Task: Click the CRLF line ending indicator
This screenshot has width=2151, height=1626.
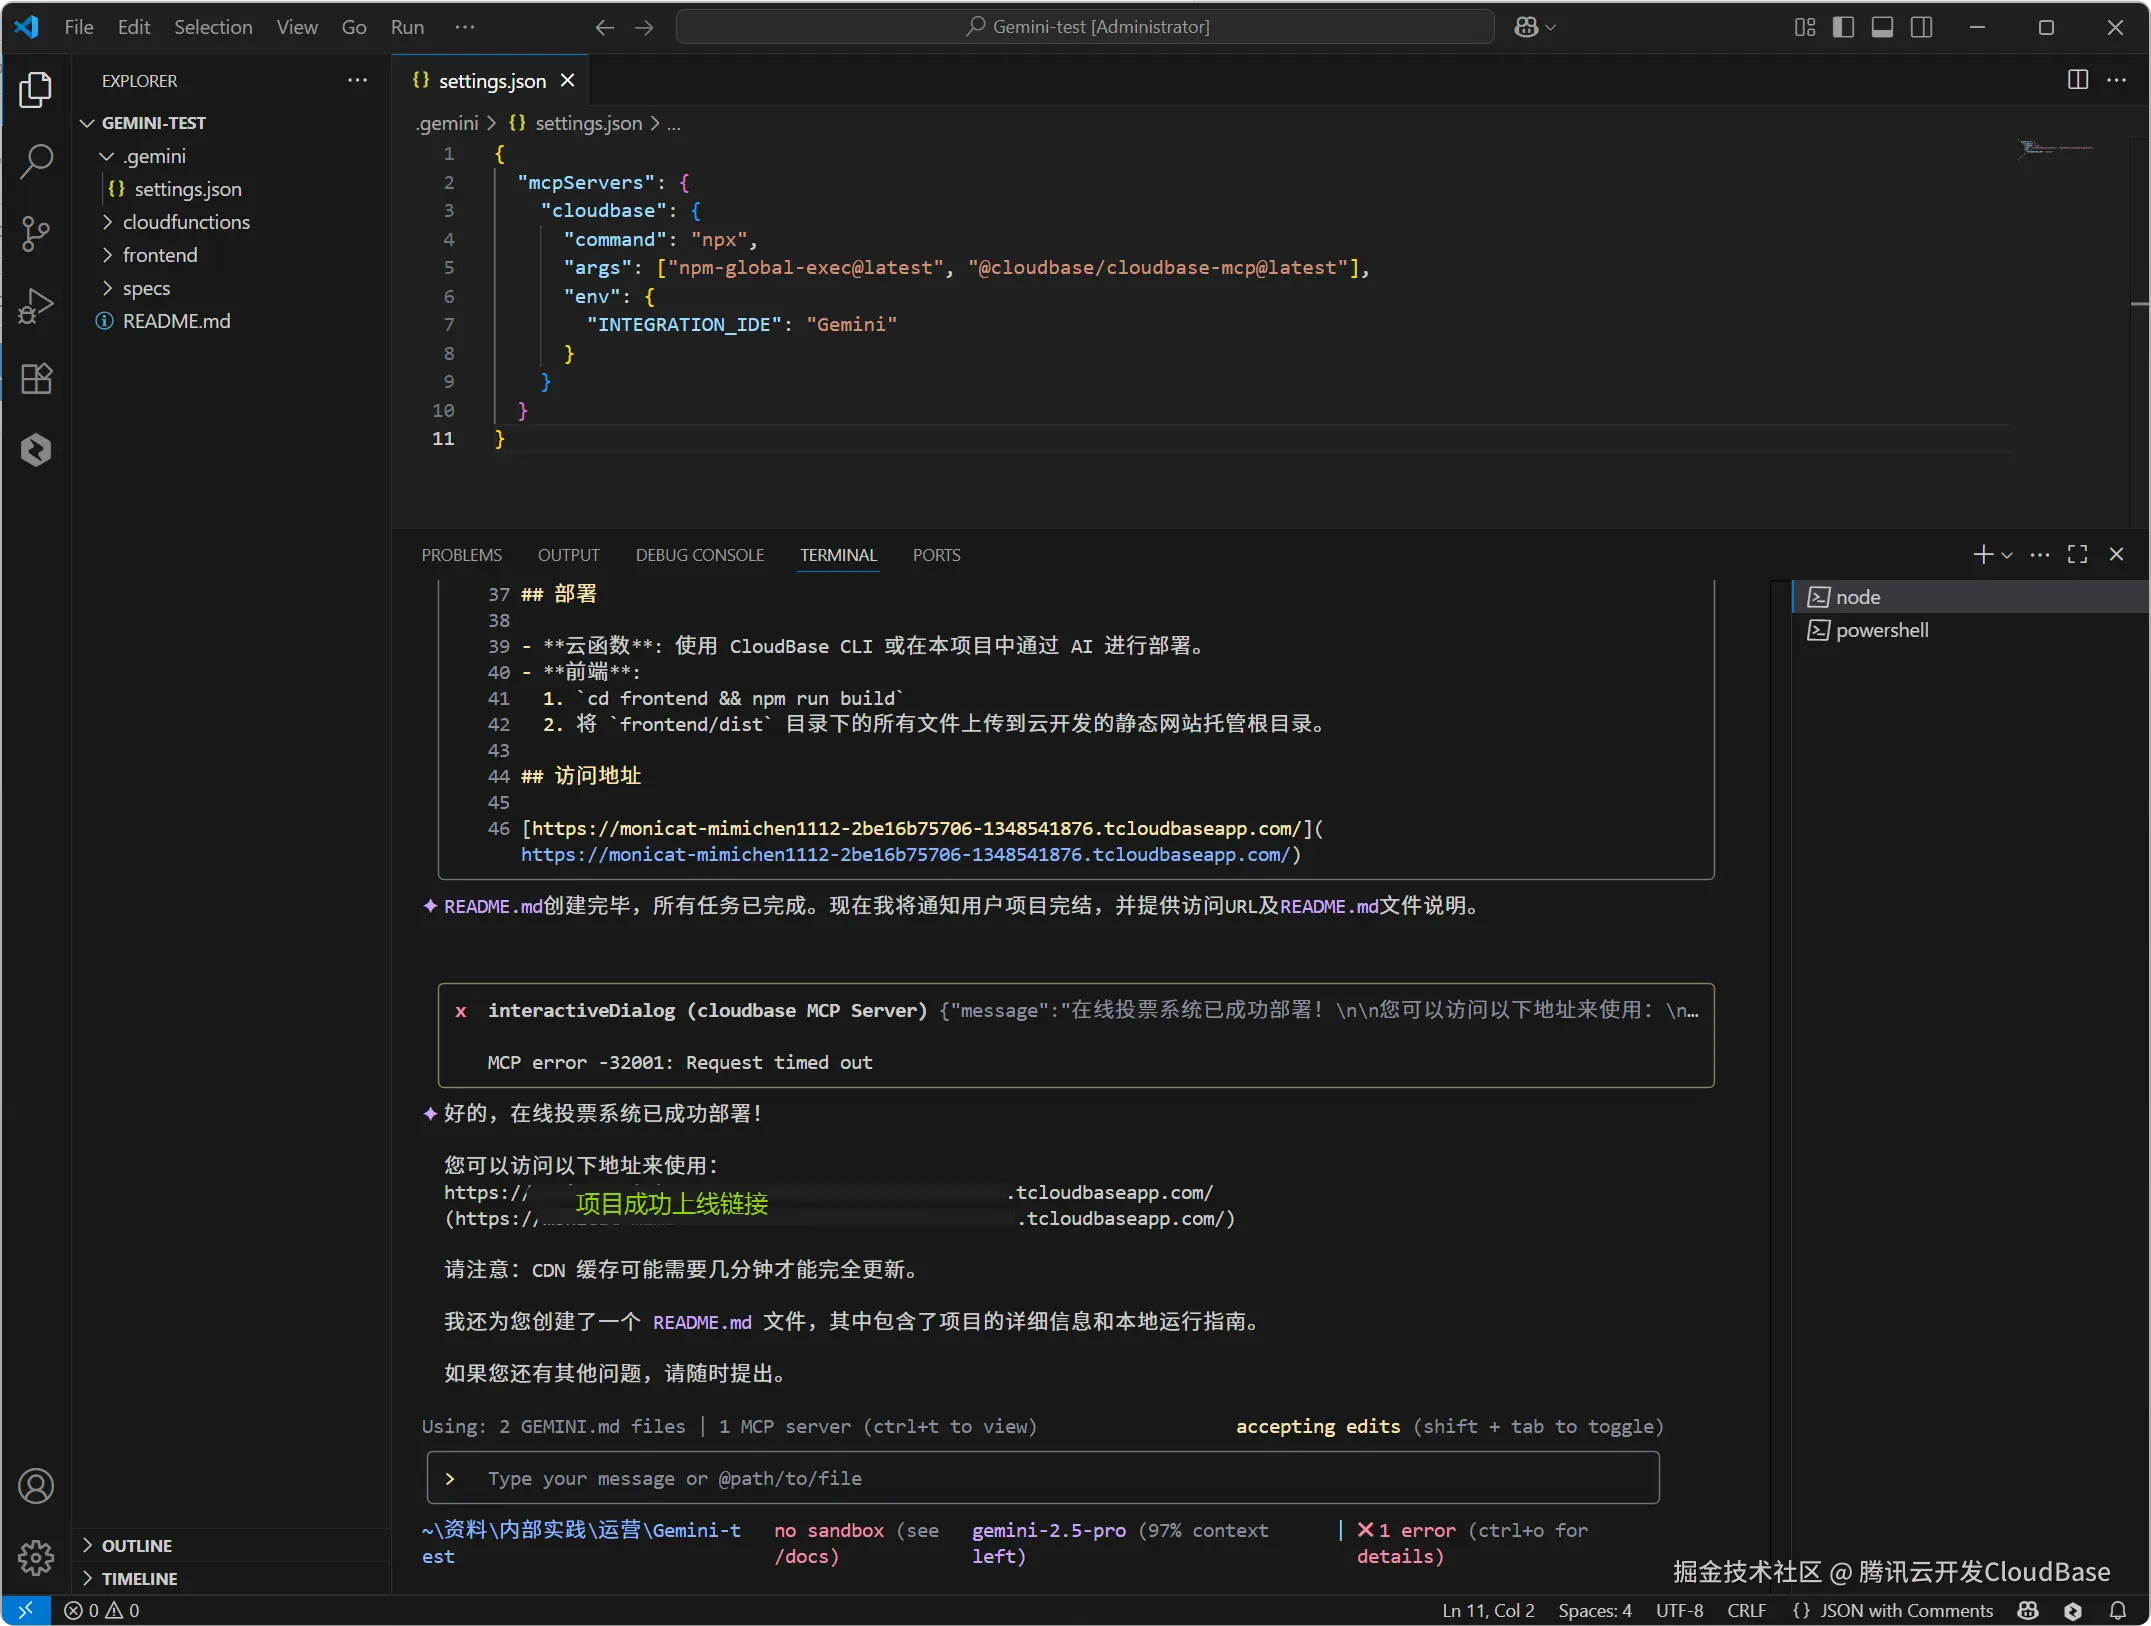Action: tap(1746, 1610)
